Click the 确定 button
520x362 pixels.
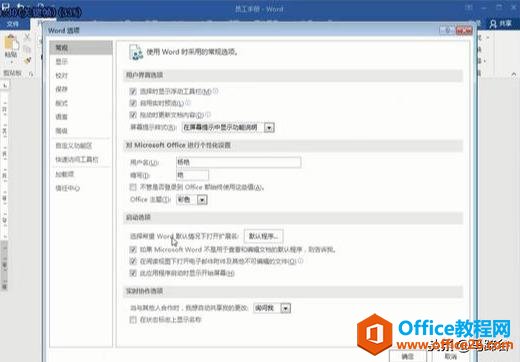pyautogui.click(x=408, y=356)
